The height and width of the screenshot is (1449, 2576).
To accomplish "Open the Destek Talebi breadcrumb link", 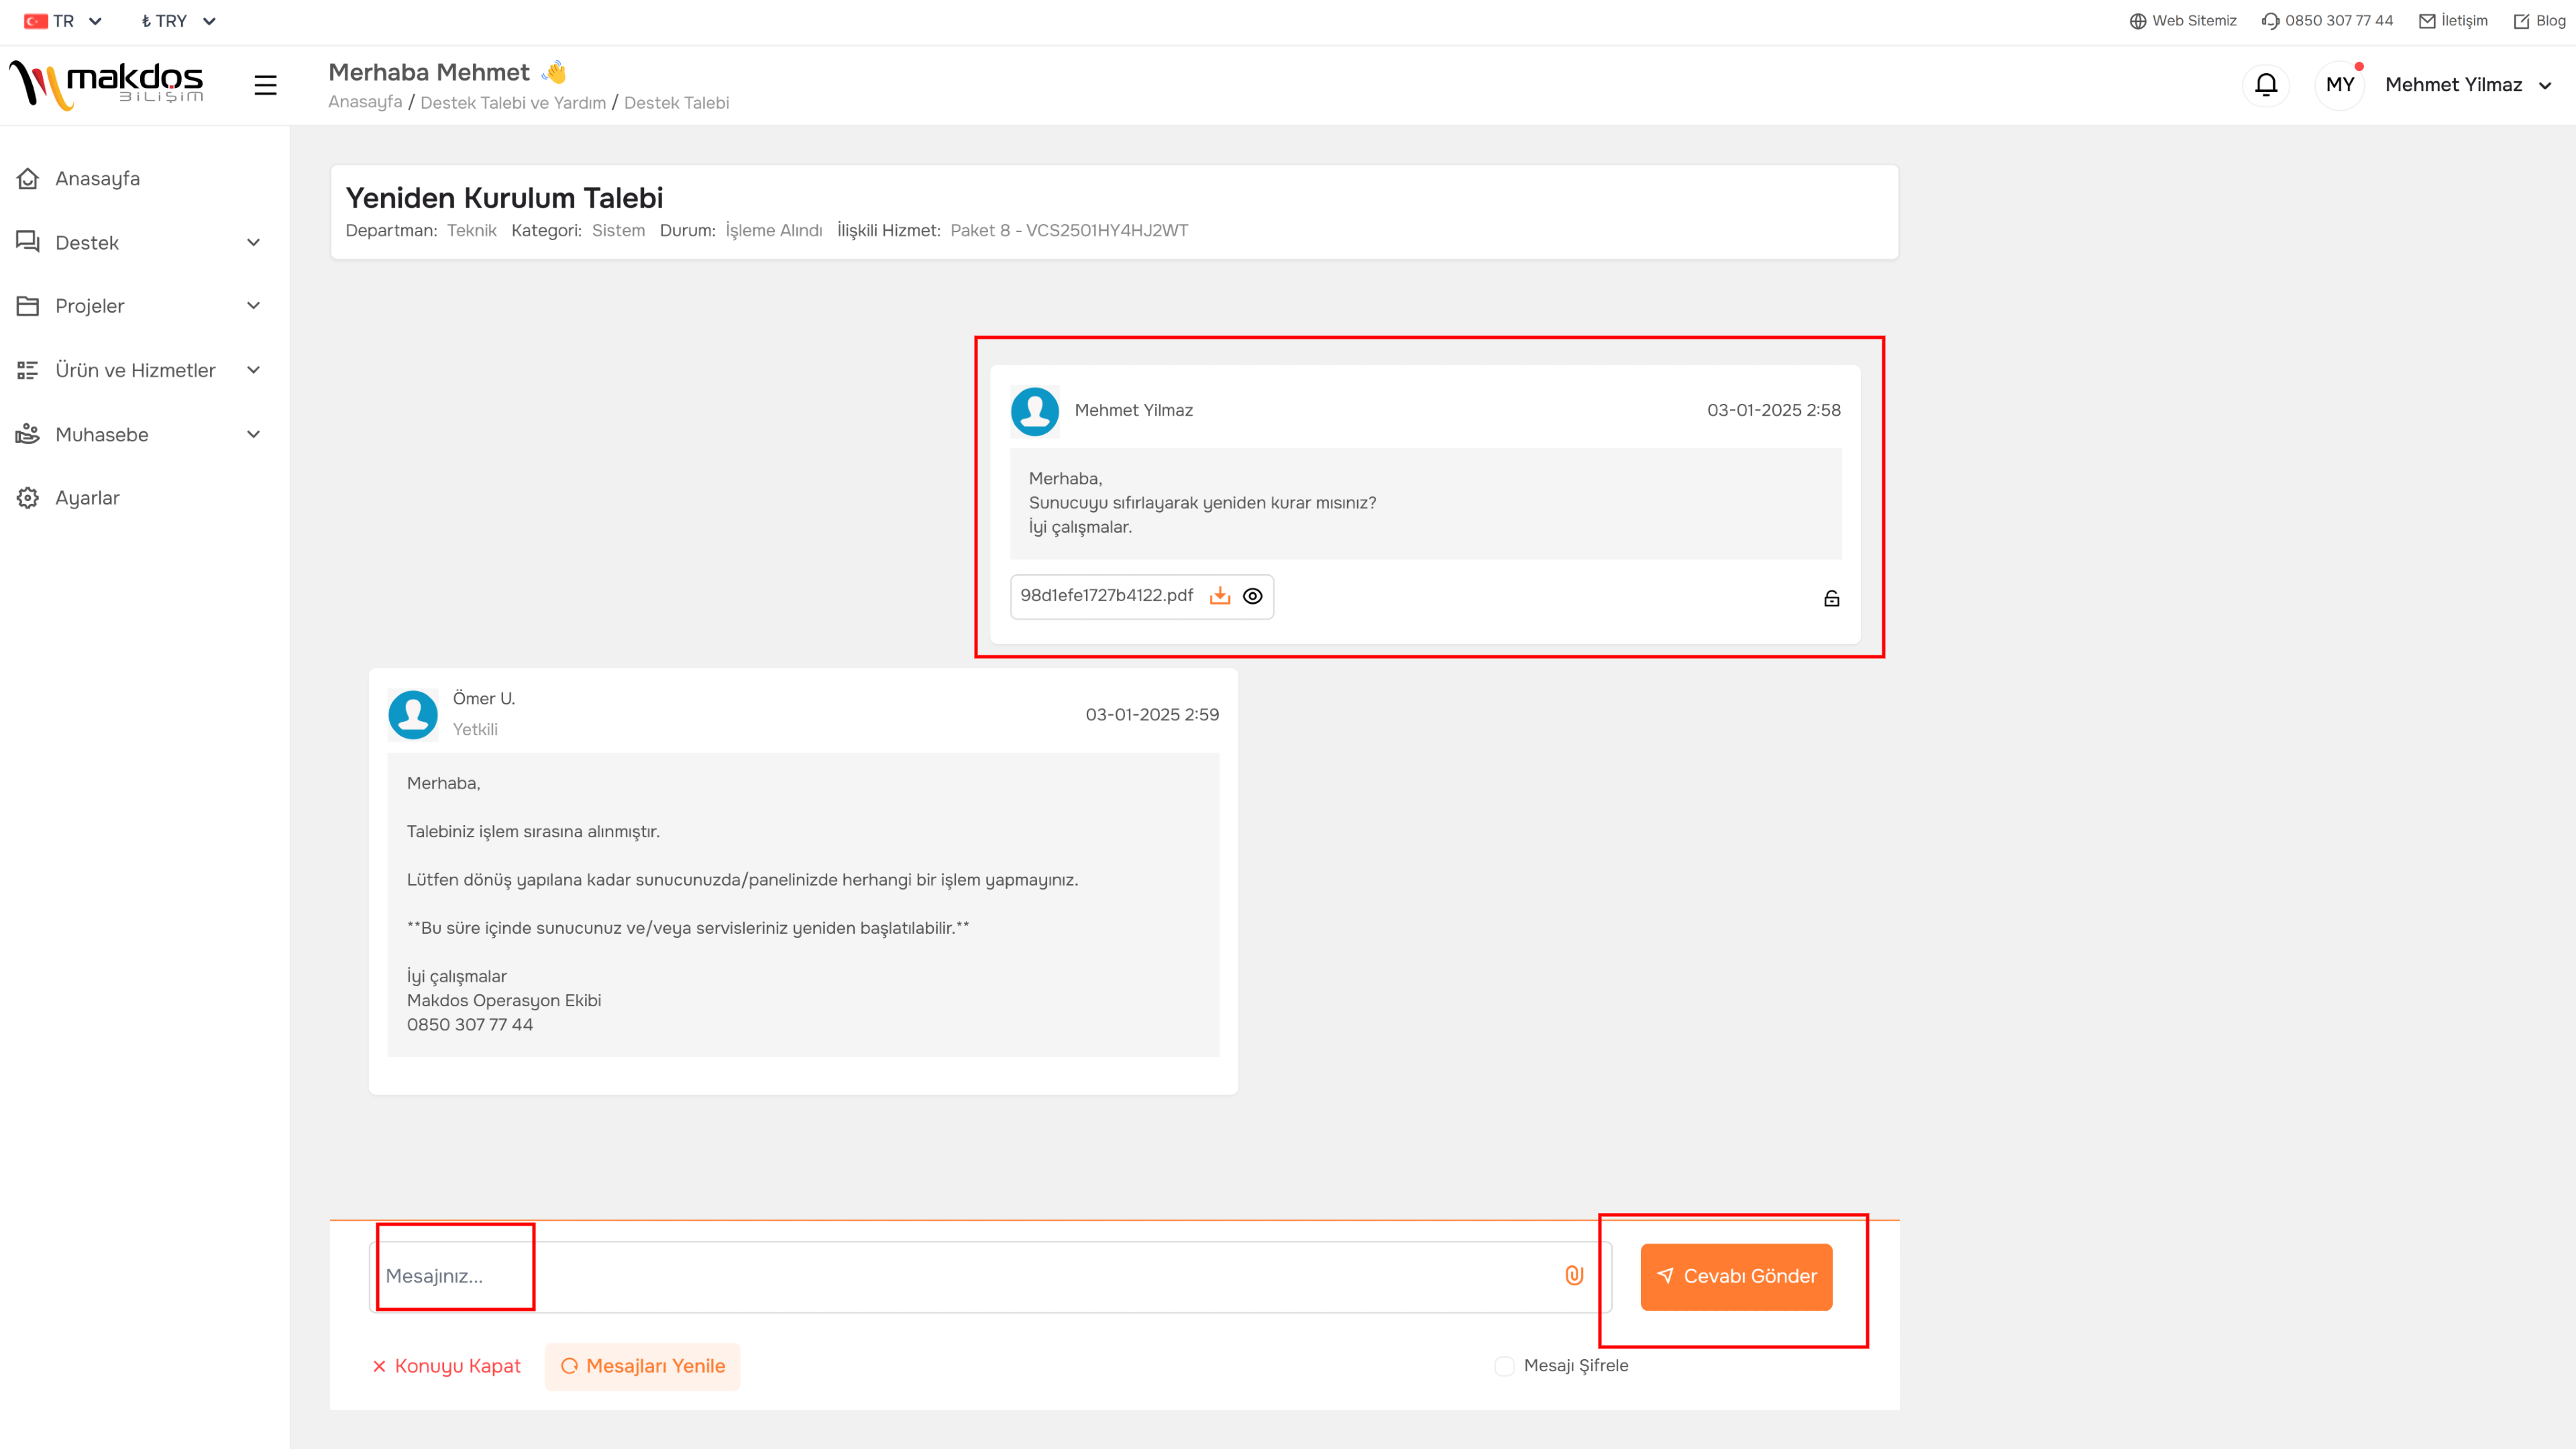I will pos(677,102).
